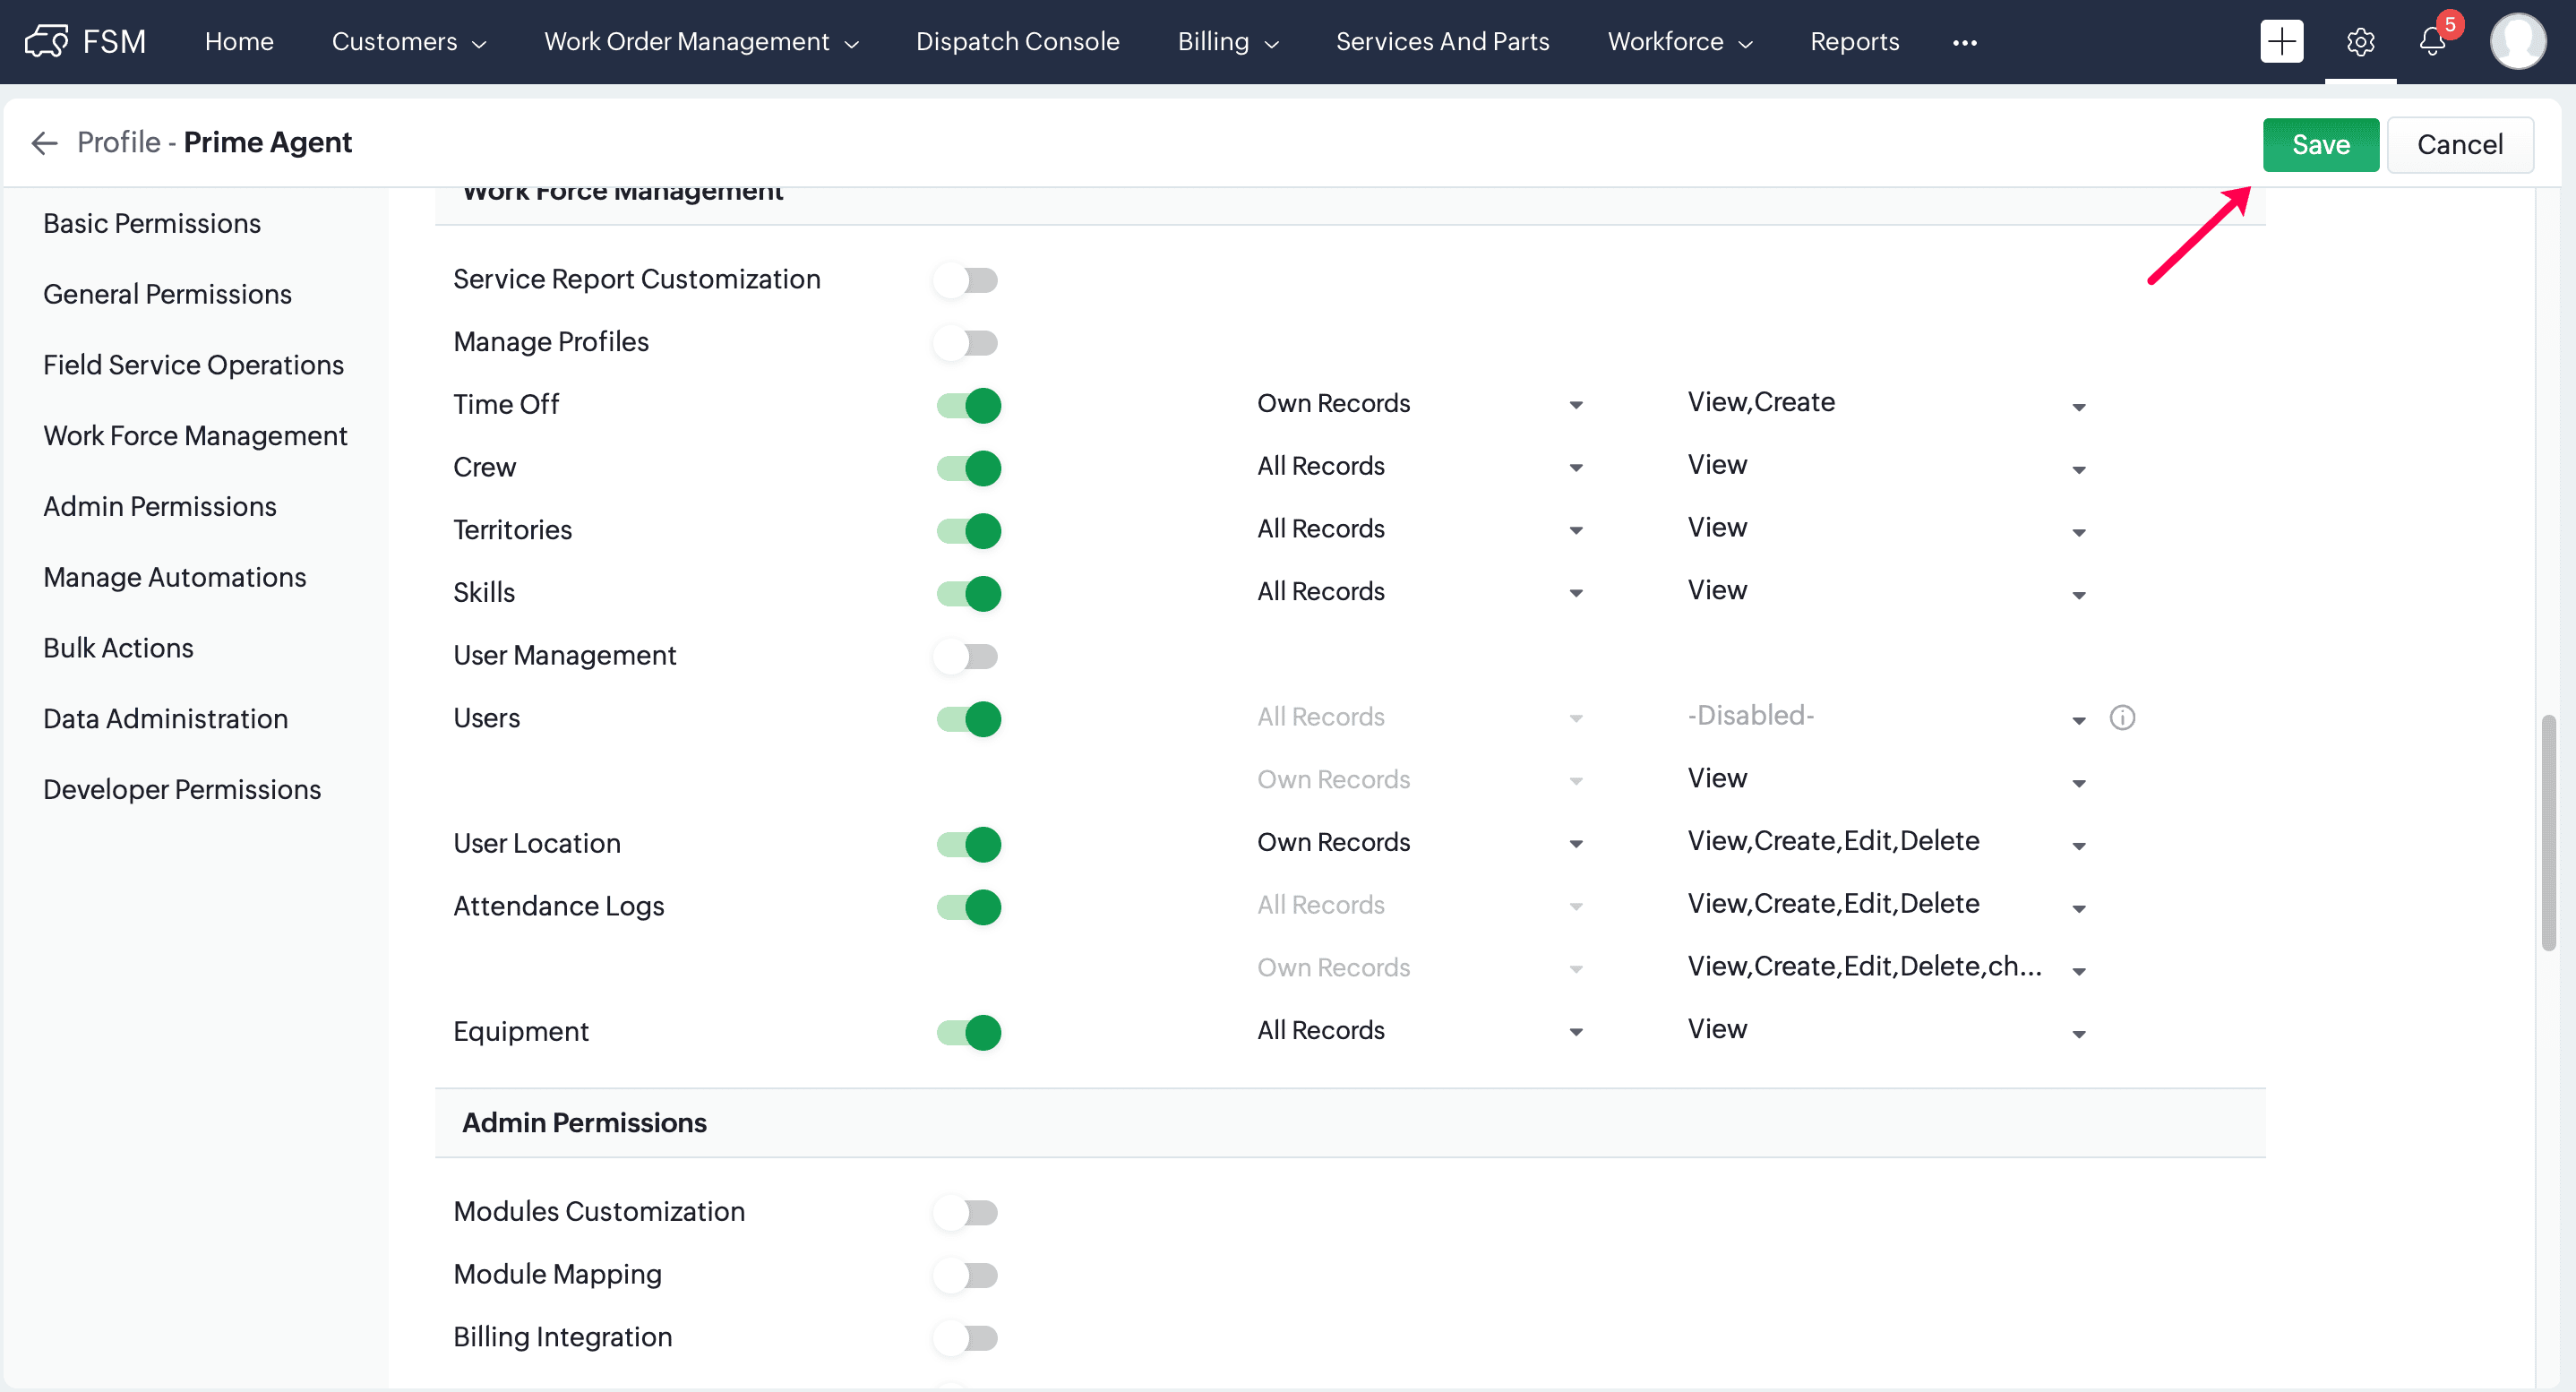
Task: Open the Work Order Management menu
Action: (x=701, y=41)
